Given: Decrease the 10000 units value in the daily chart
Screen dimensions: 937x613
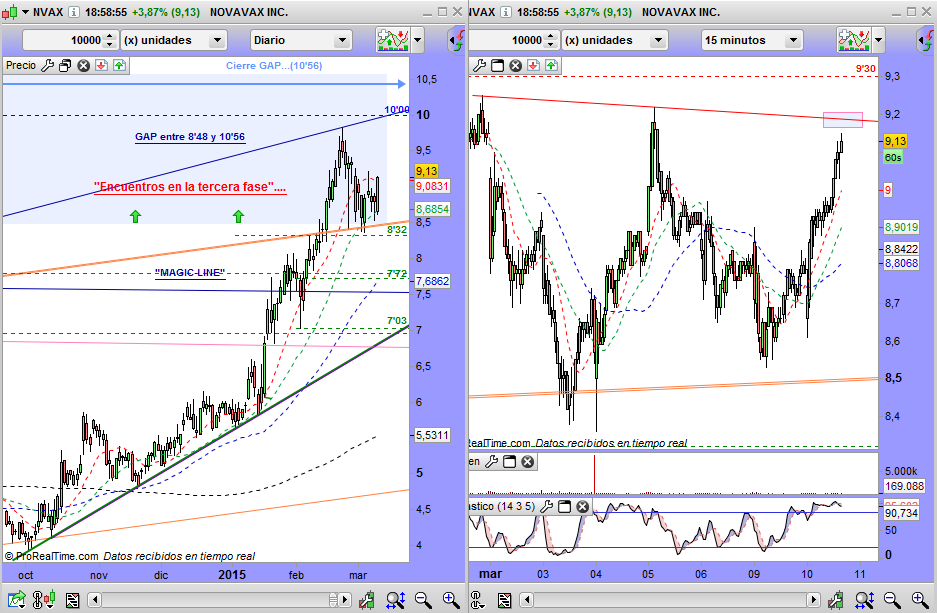Looking at the screenshot, I should tap(109, 45).
